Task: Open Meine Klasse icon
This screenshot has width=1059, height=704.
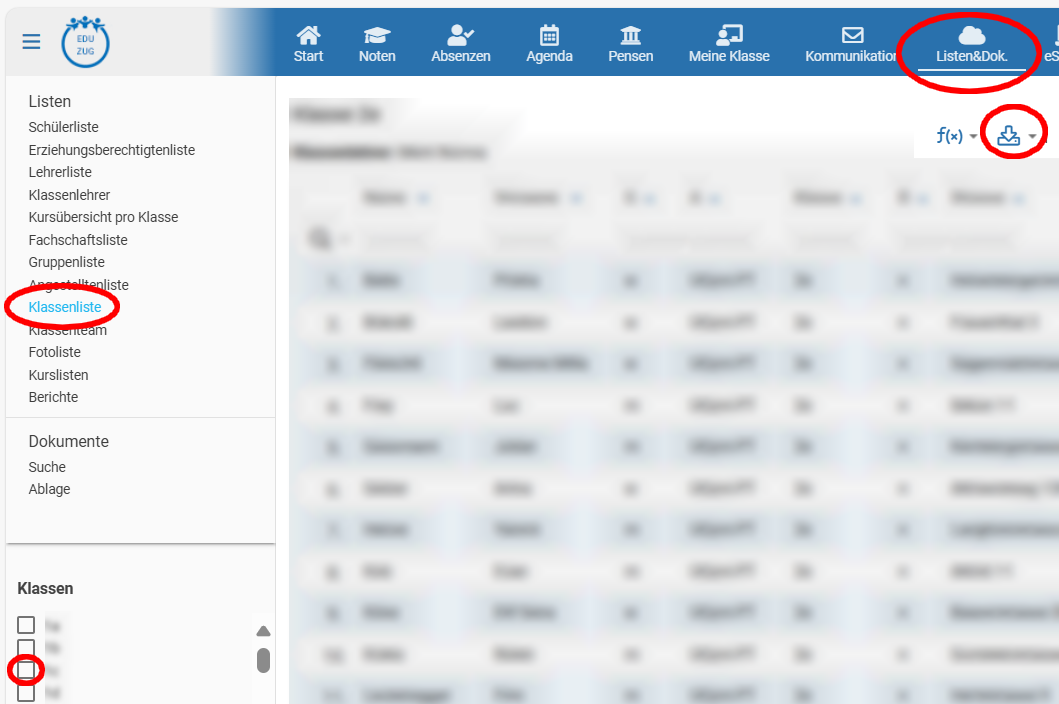Action: click(729, 36)
